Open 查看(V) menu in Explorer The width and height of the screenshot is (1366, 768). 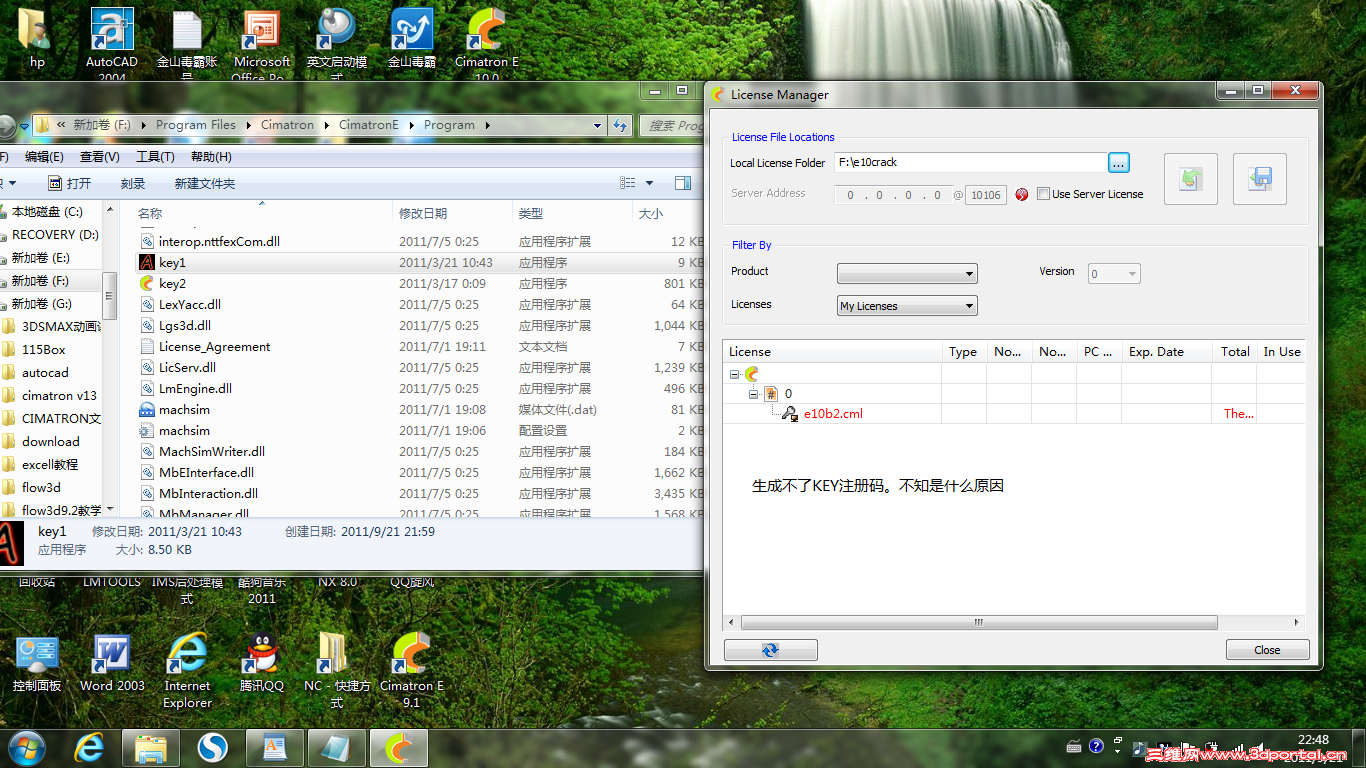click(x=99, y=157)
